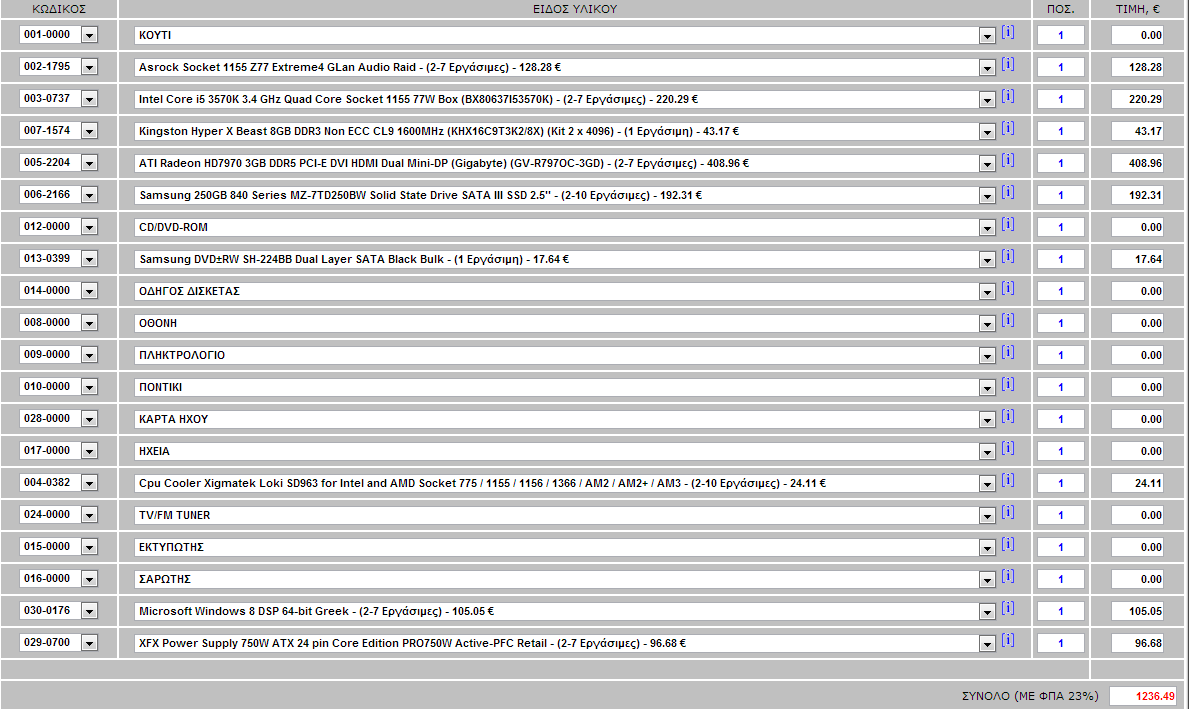Image resolution: width=1189 pixels, height=709 pixels.
Task: Click price field showing 24.11
Action: [x=1137, y=483]
